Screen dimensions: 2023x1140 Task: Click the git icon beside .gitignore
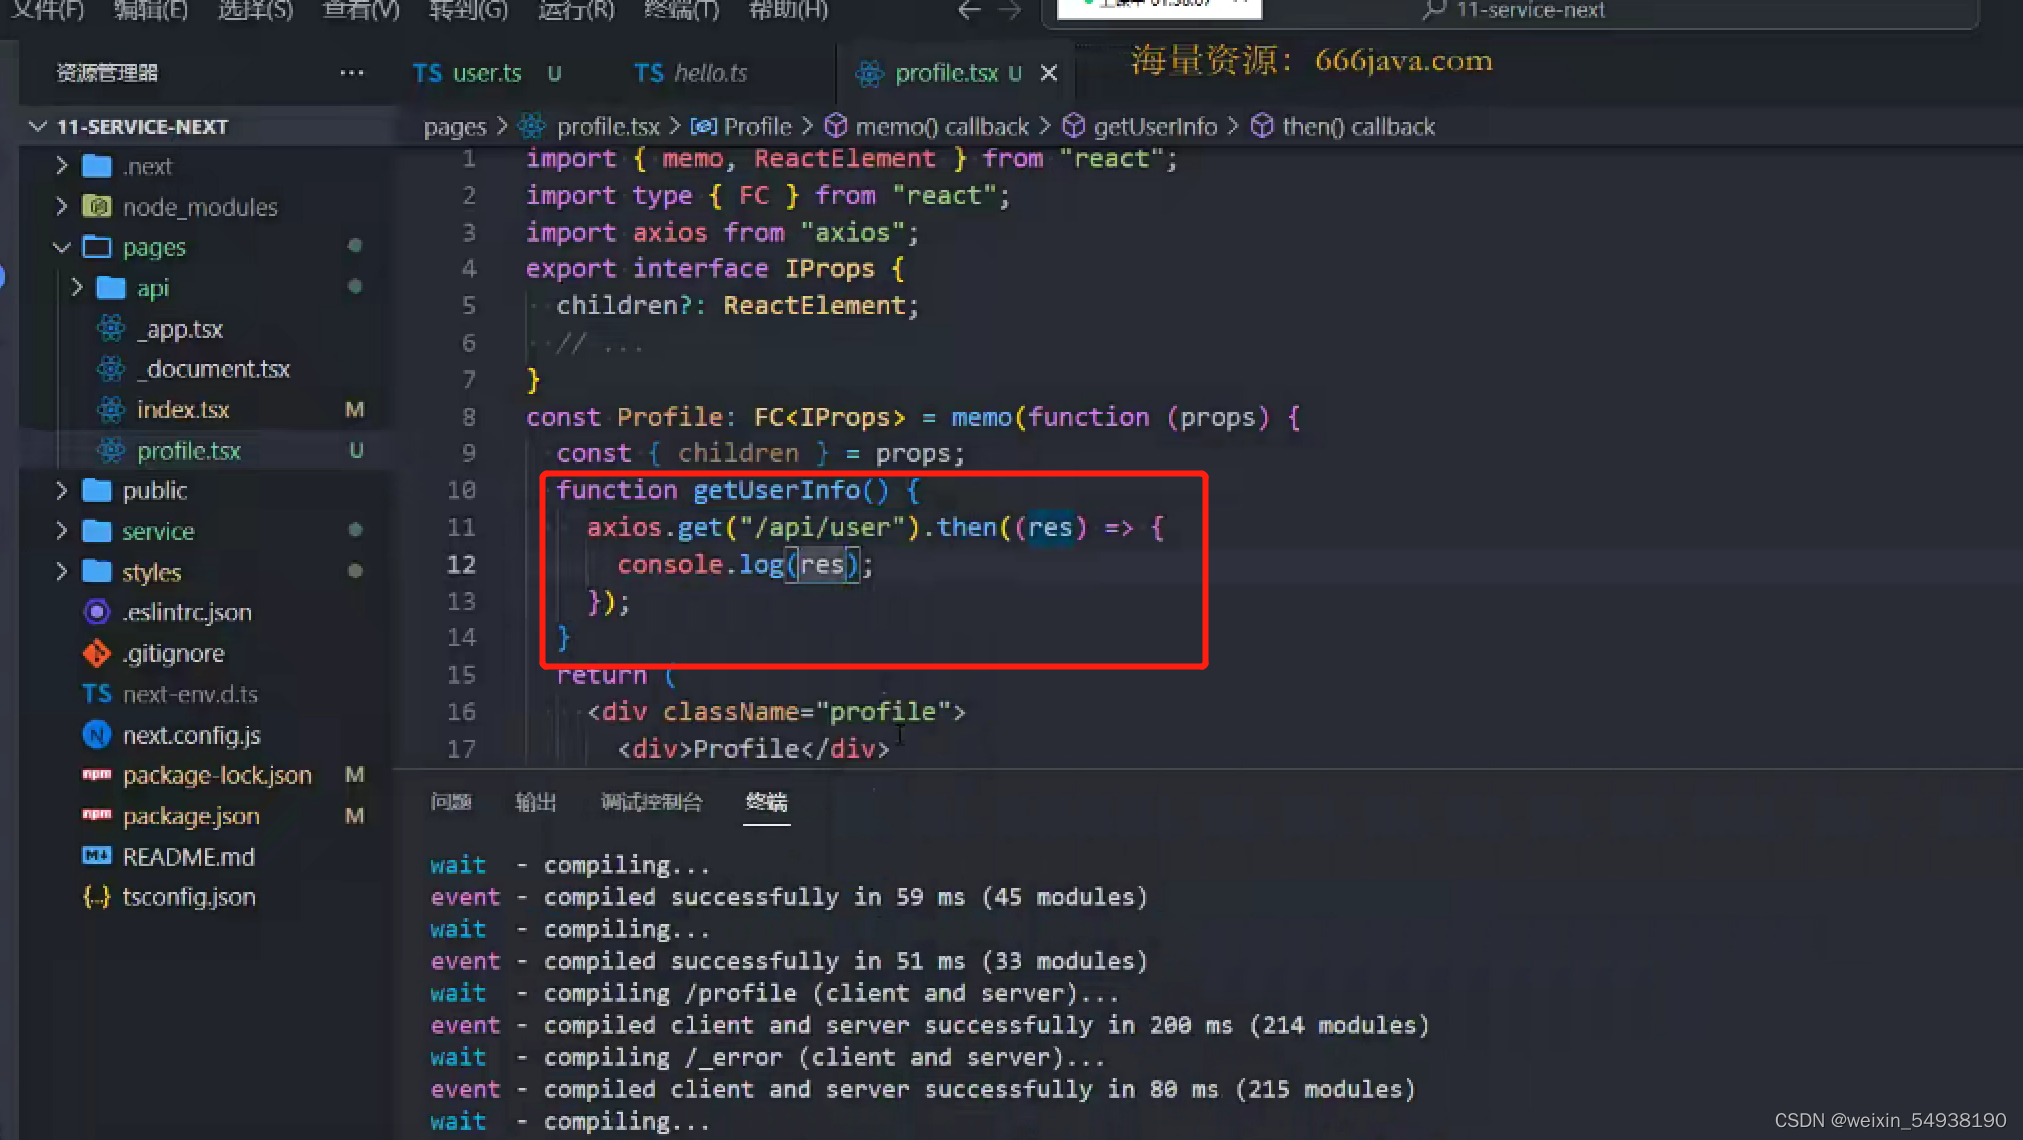pyautogui.click(x=97, y=653)
